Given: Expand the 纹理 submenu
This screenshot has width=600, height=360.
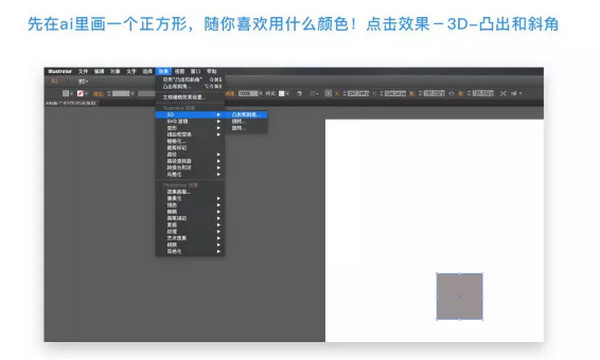Looking at the screenshot, I should coord(190,231).
